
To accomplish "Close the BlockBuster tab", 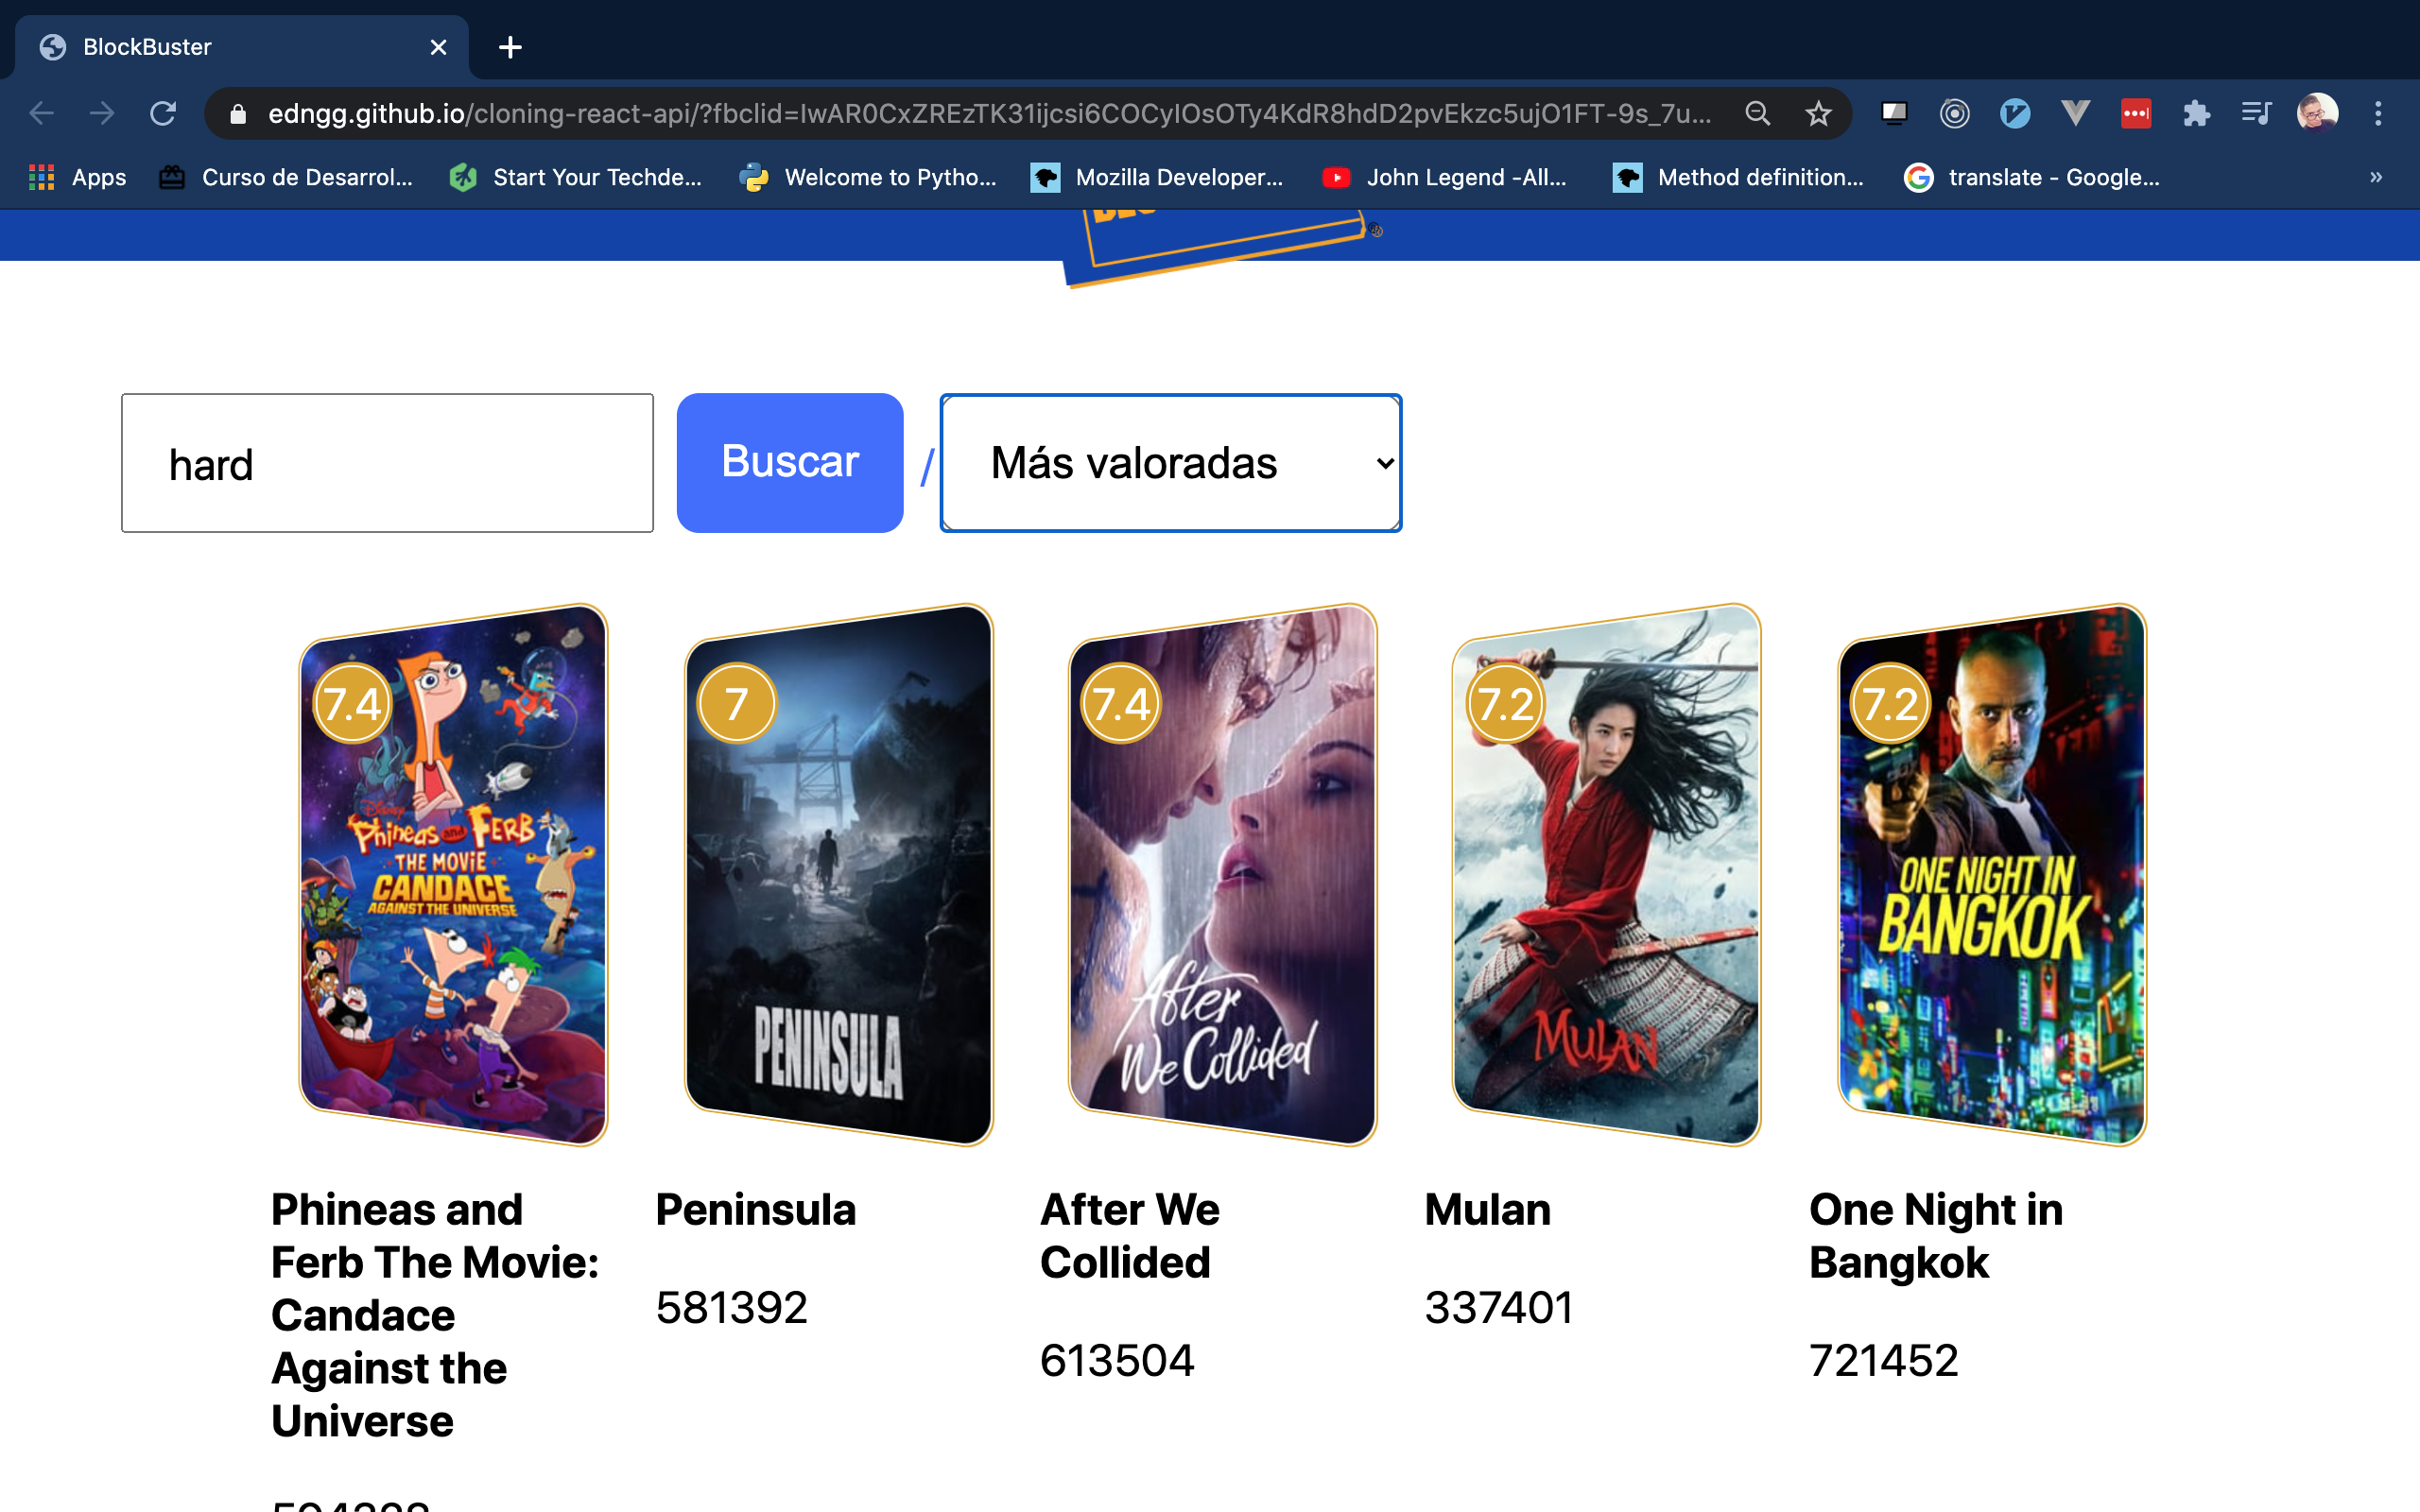I will (438, 47).
